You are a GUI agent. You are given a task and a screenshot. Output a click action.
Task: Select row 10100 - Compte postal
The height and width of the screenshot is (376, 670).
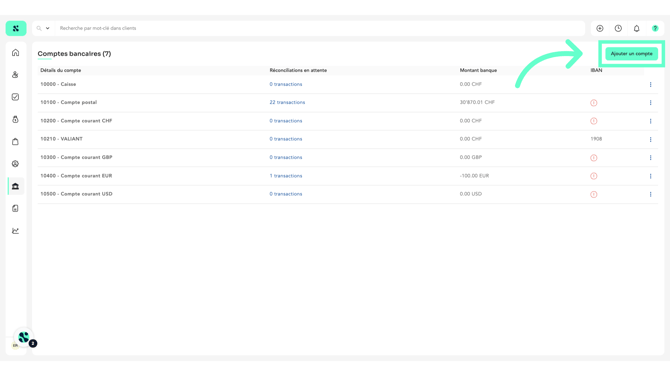[x=347, y=103]
